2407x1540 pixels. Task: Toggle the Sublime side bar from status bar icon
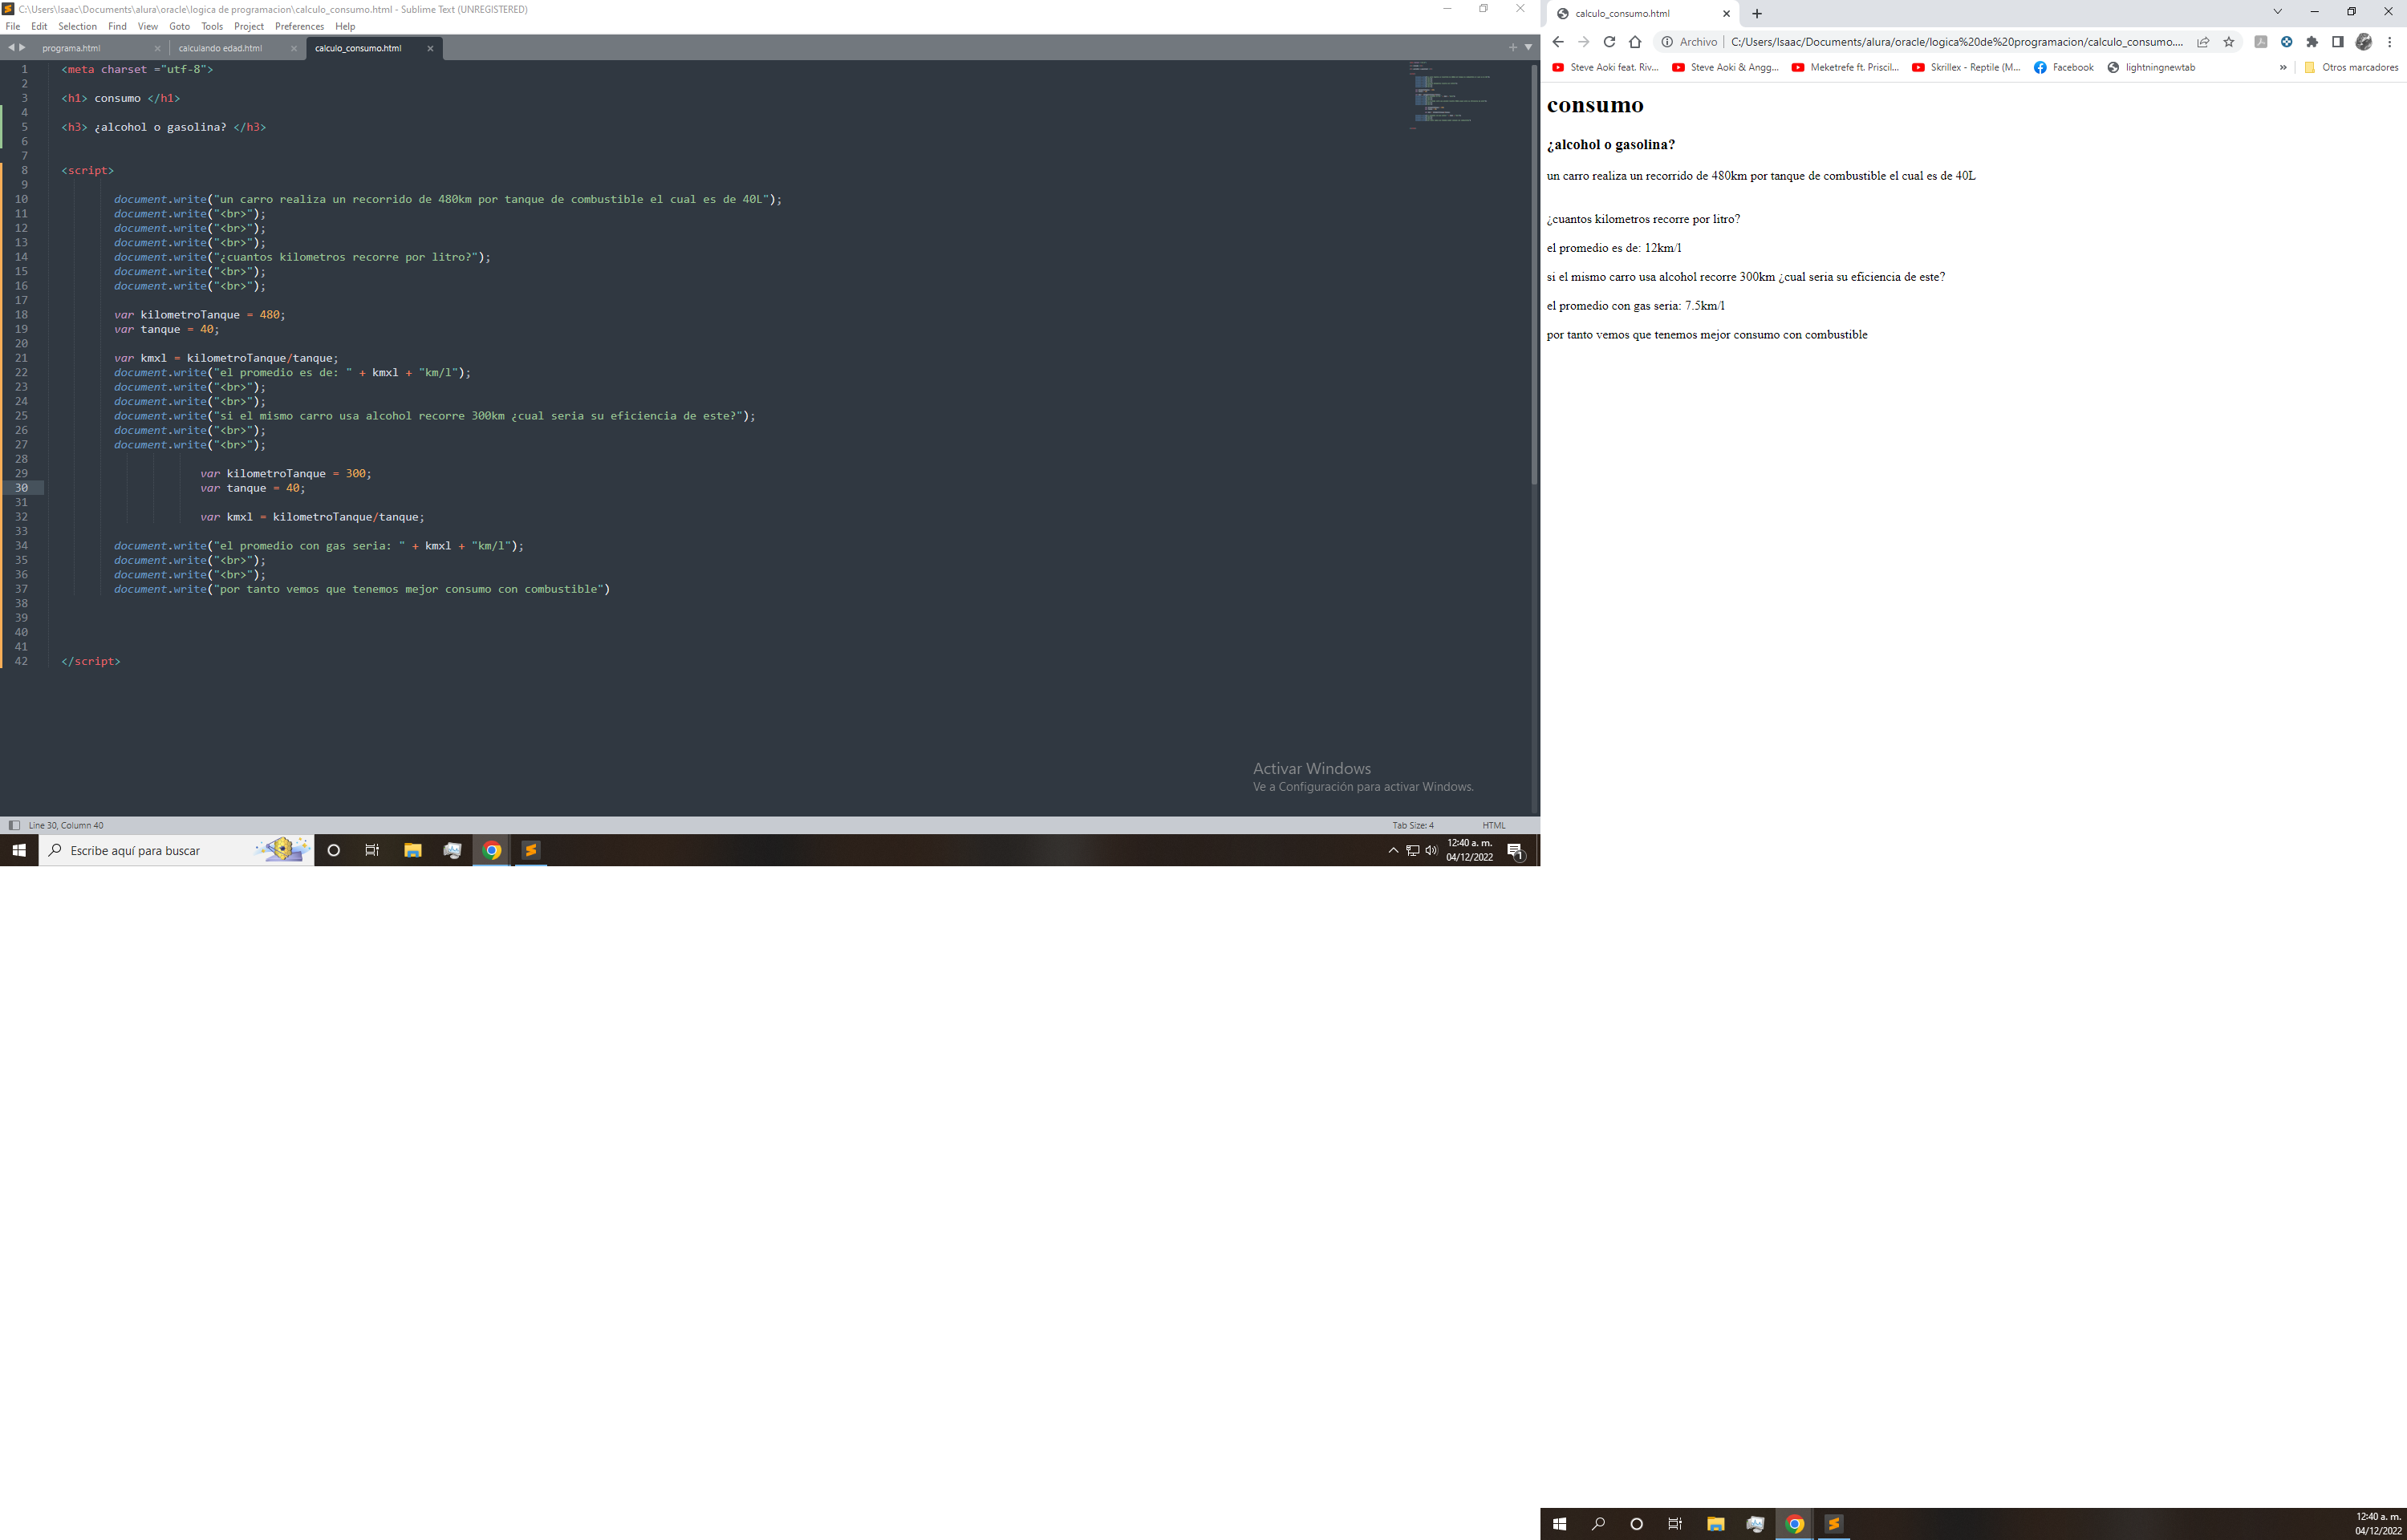[x=14, y=825]
